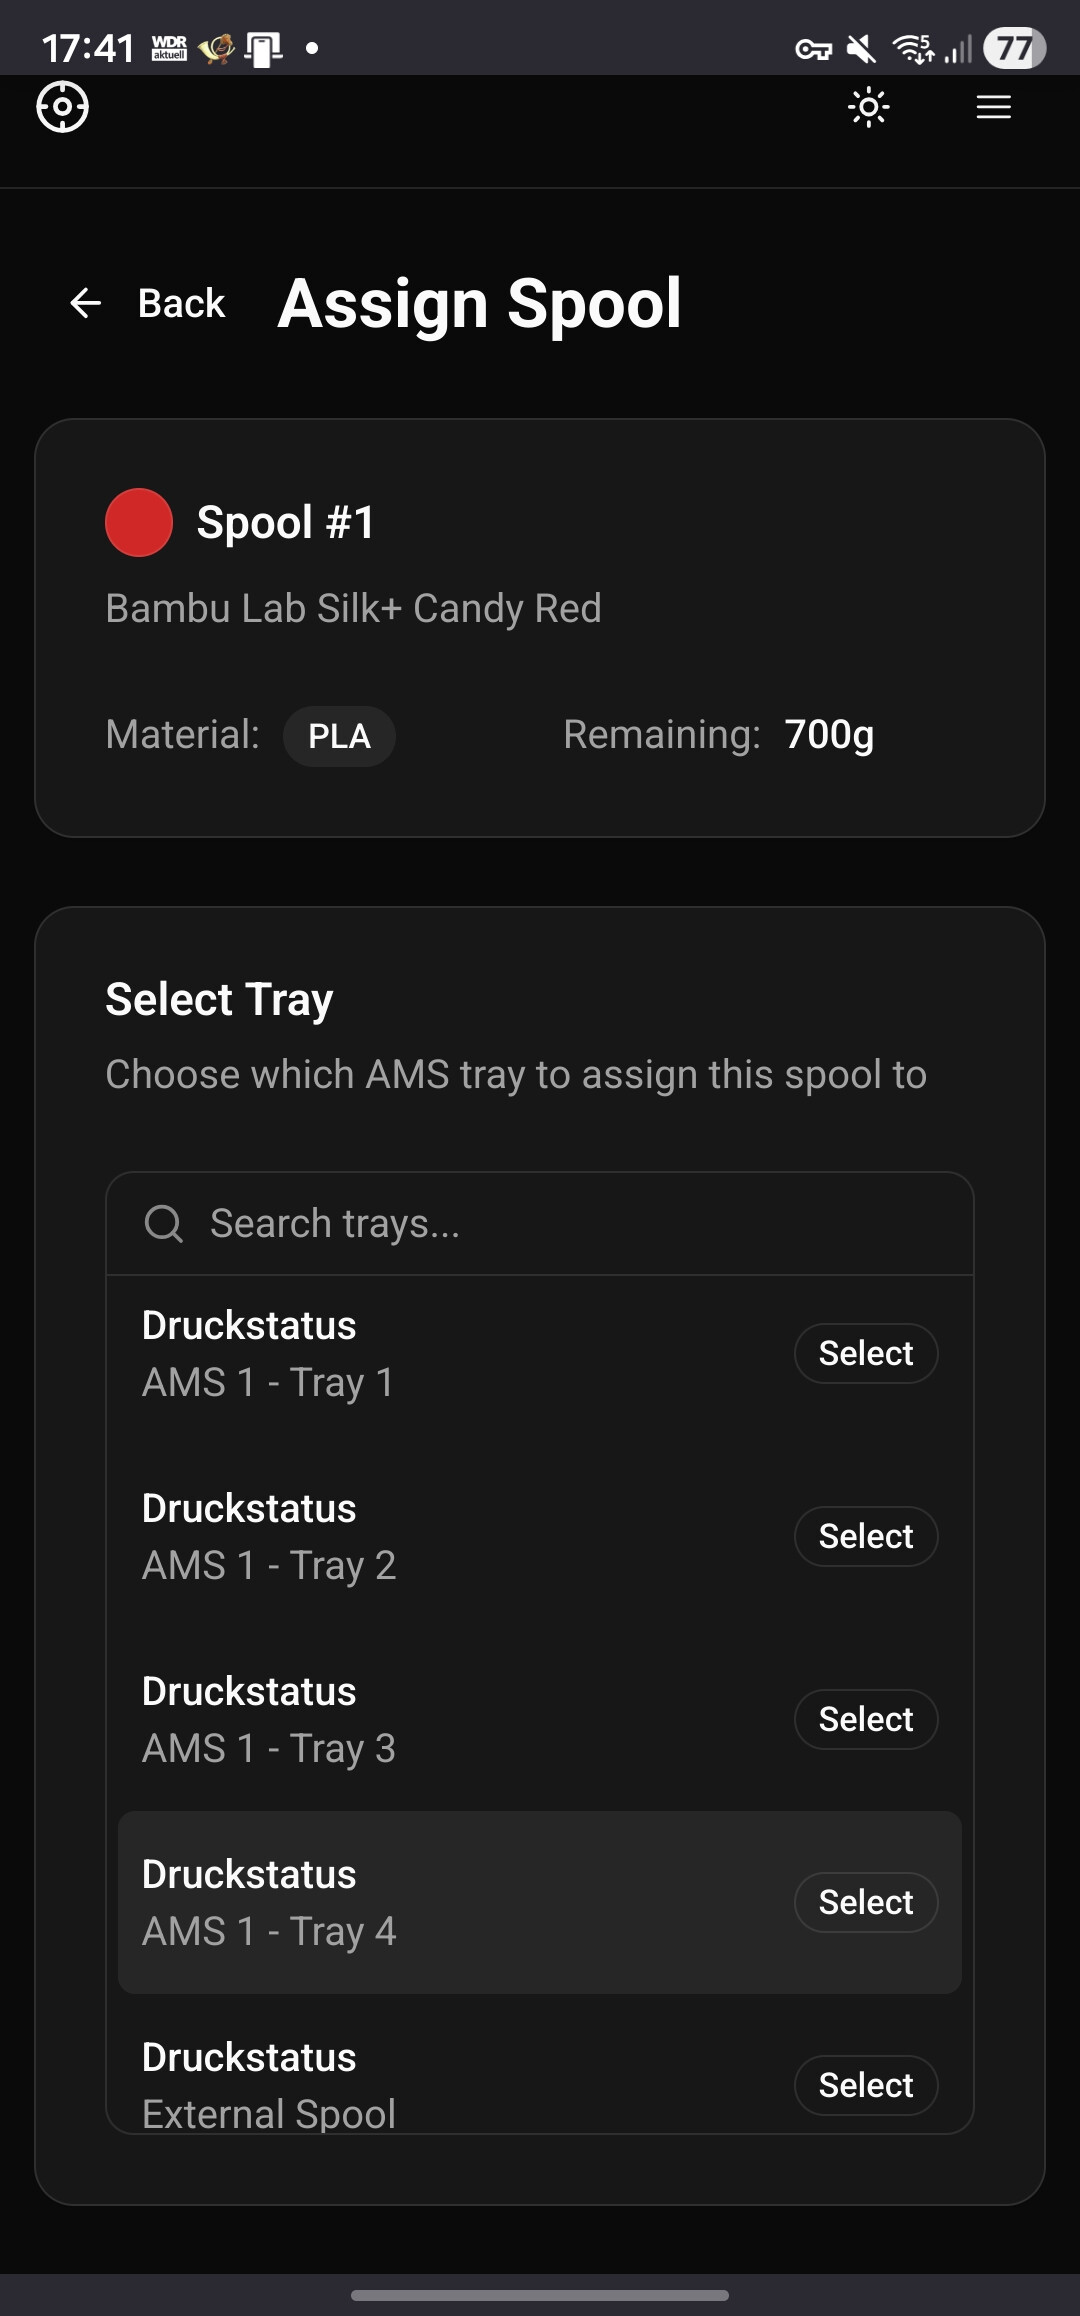Tap the VPN key status icon
The image size is (1080, 2316).
tap(813, 48)
